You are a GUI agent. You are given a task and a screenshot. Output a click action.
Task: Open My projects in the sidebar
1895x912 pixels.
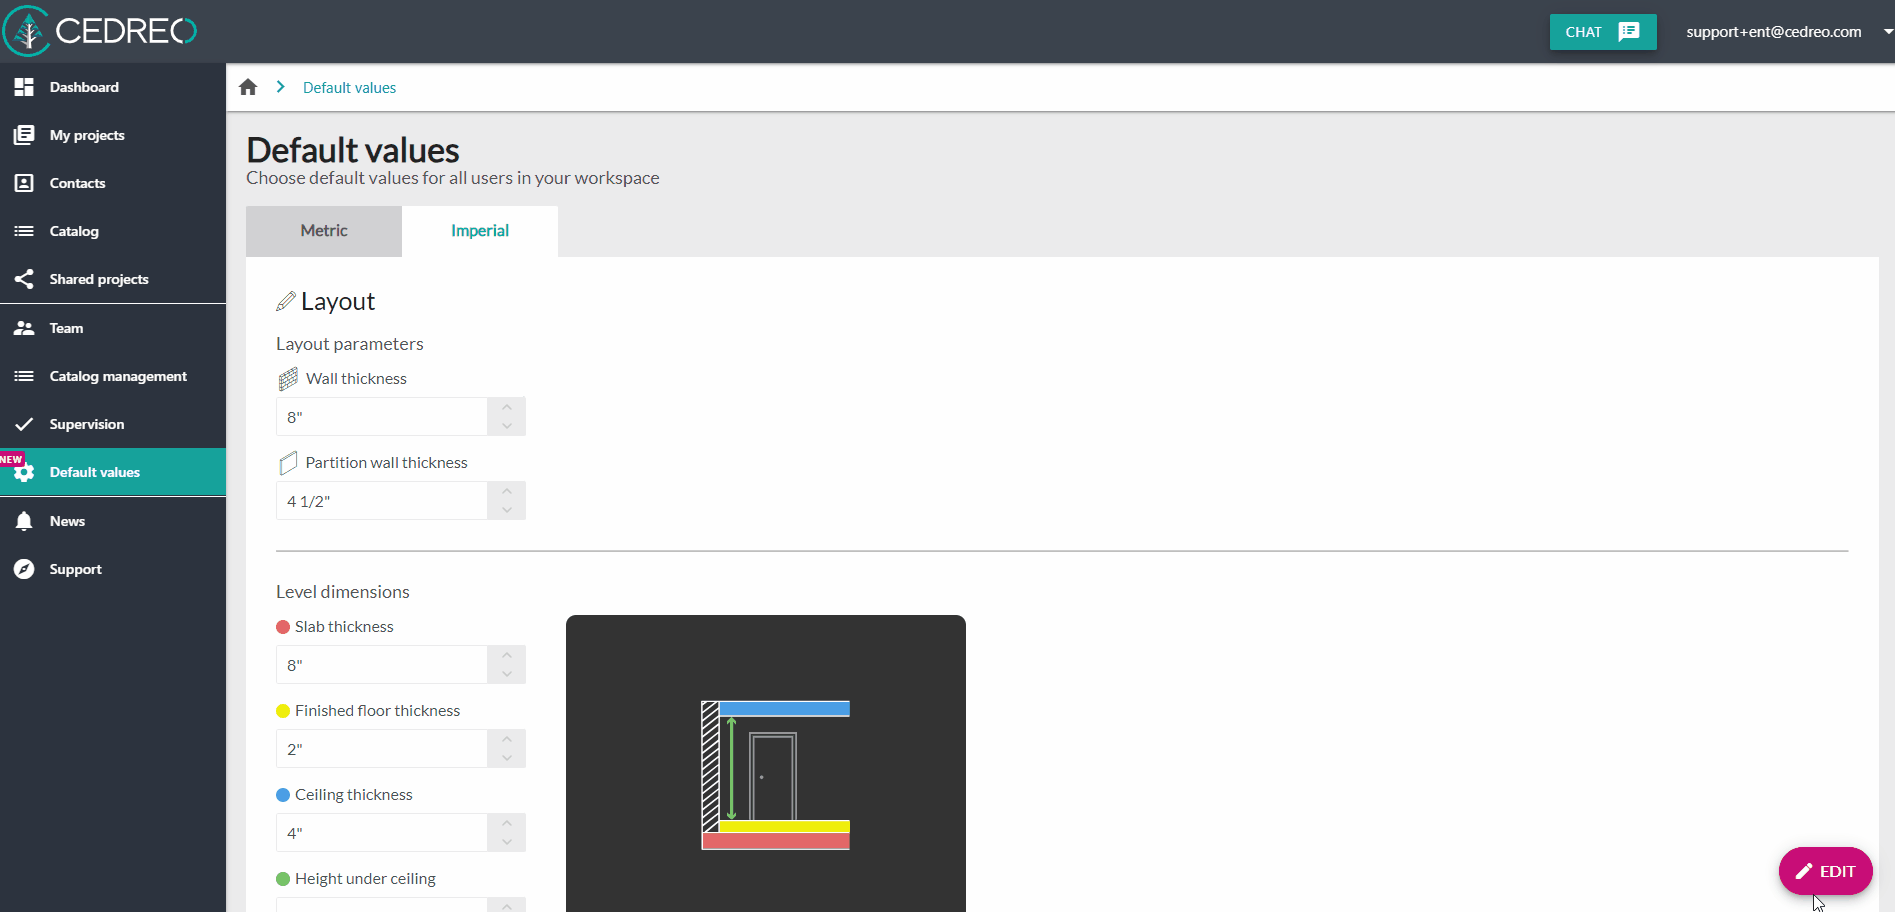tap(87, 135)
